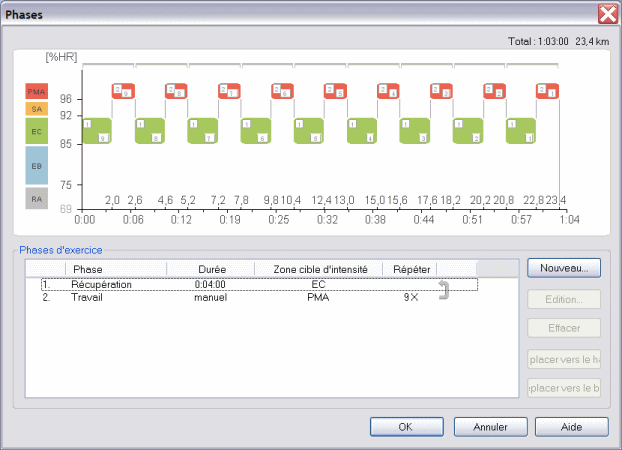Select the first green recovery block in chart

click(96, 131)
